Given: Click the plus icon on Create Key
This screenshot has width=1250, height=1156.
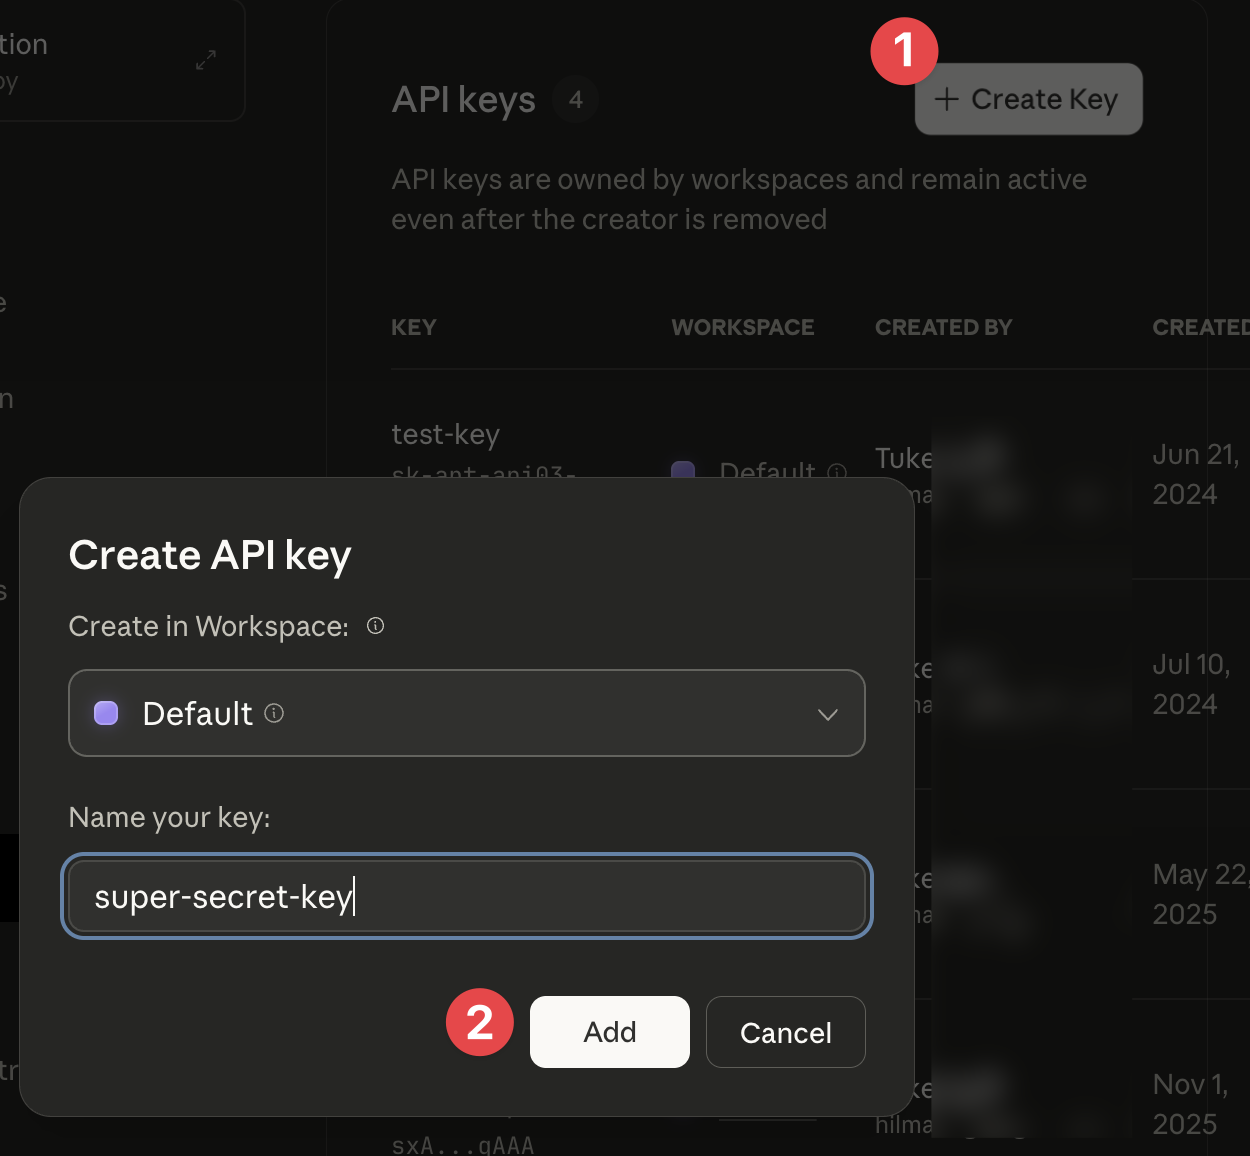Looking at the screenshot, I should coord(946,99).
